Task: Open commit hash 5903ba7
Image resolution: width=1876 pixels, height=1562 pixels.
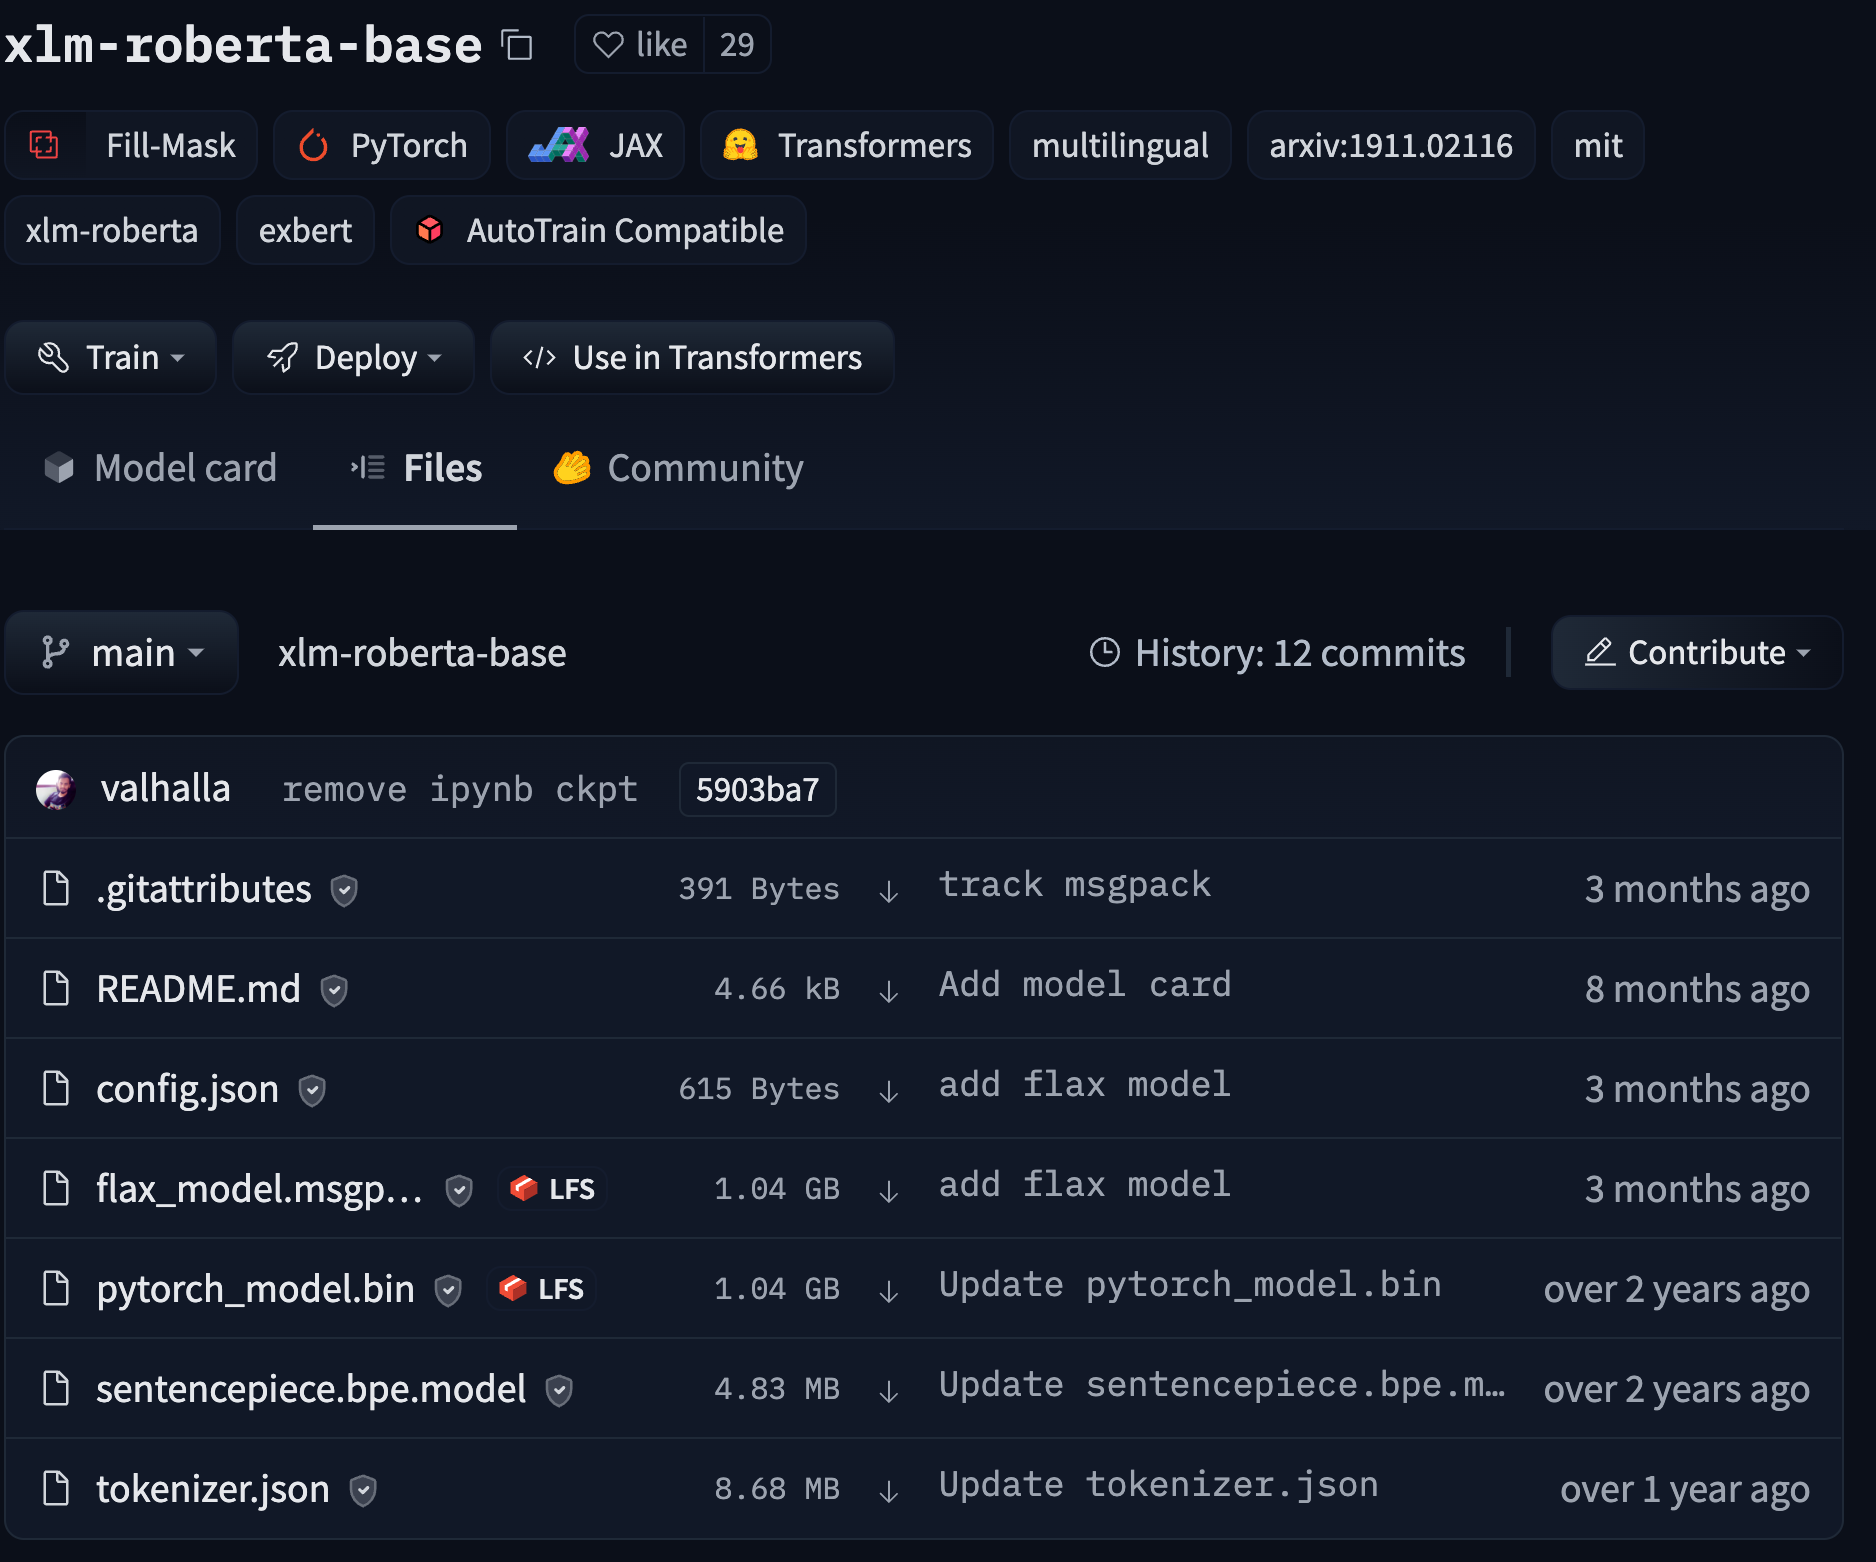Action: click(757, 790)
